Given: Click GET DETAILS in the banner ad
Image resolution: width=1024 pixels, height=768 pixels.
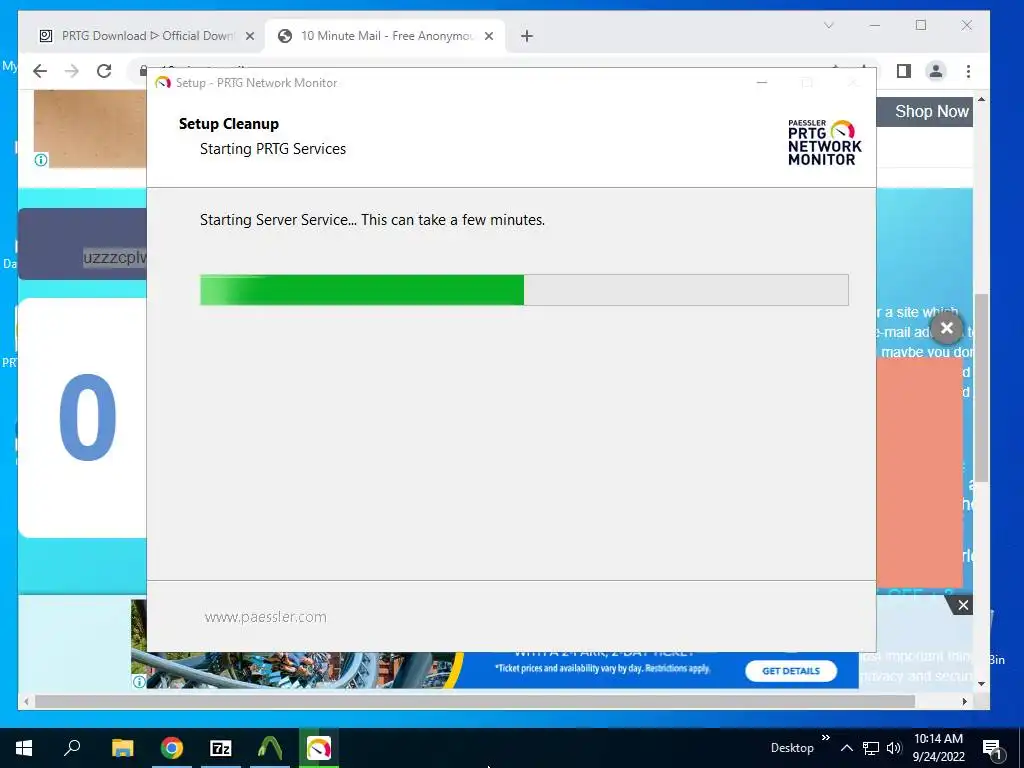Looking at the screenshot, I should pyautogui.click(x=791, y=671).
